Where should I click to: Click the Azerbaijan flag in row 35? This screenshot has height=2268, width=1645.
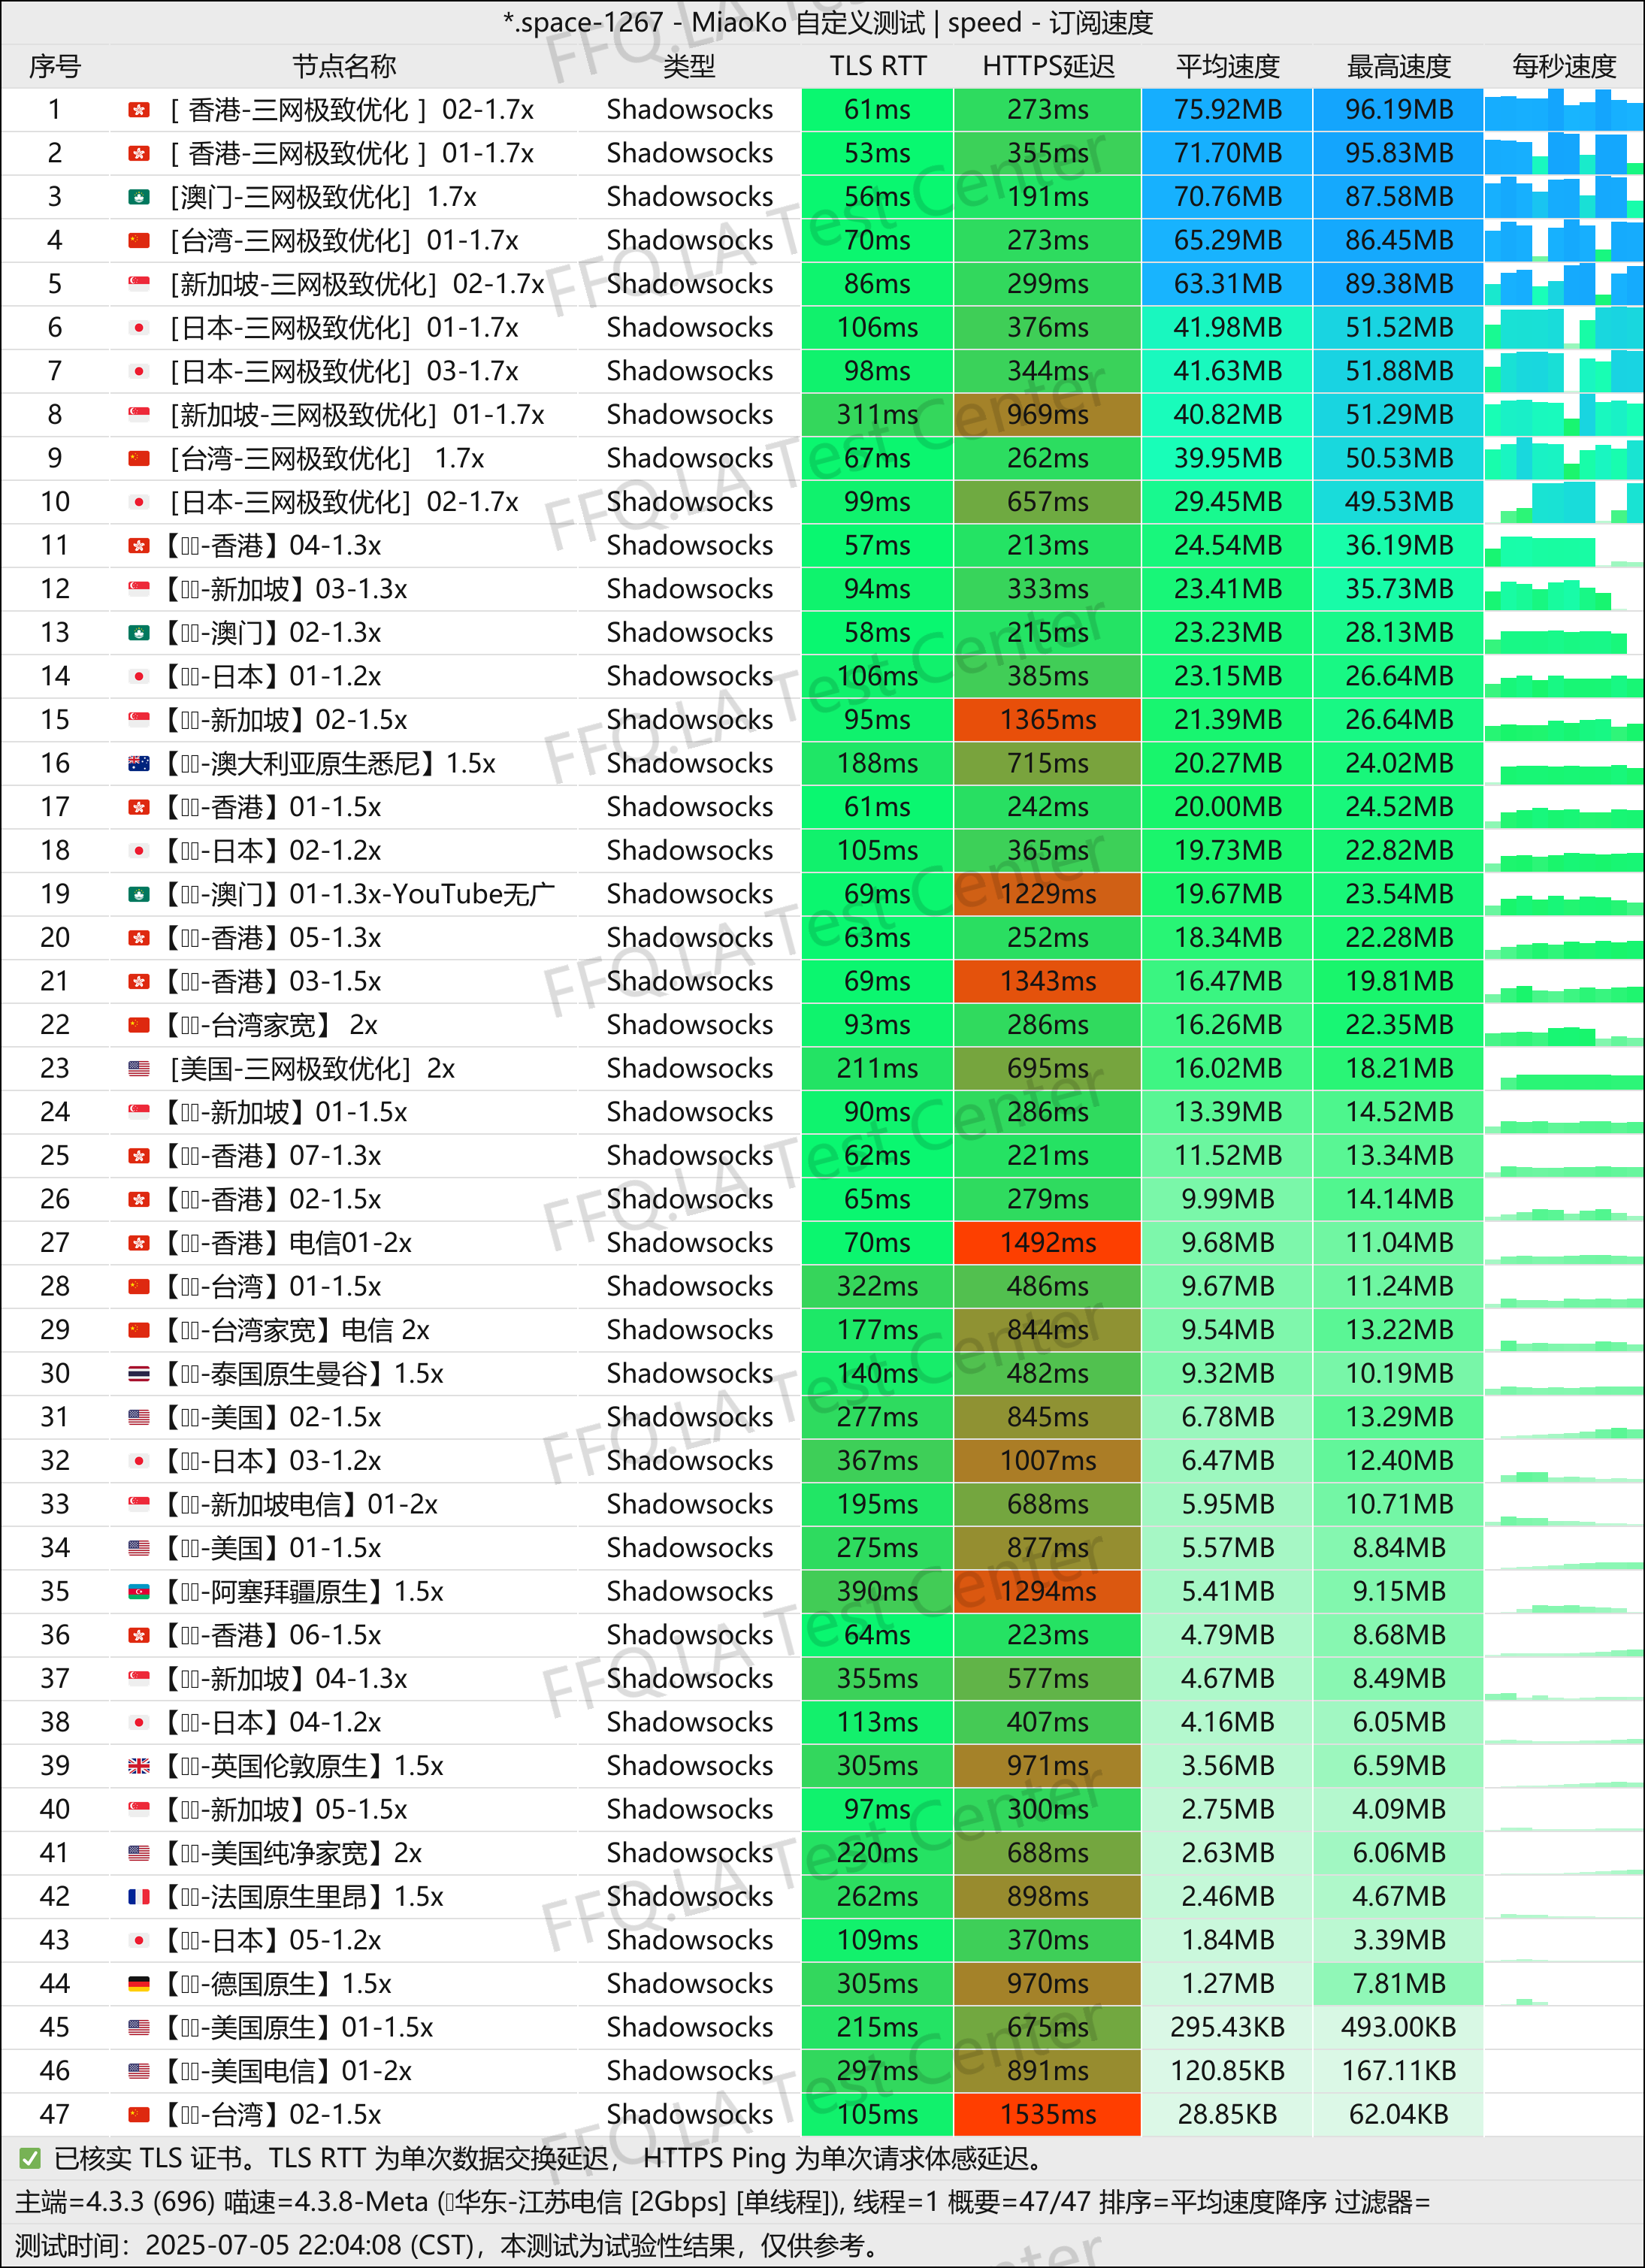coord(139,1592)
